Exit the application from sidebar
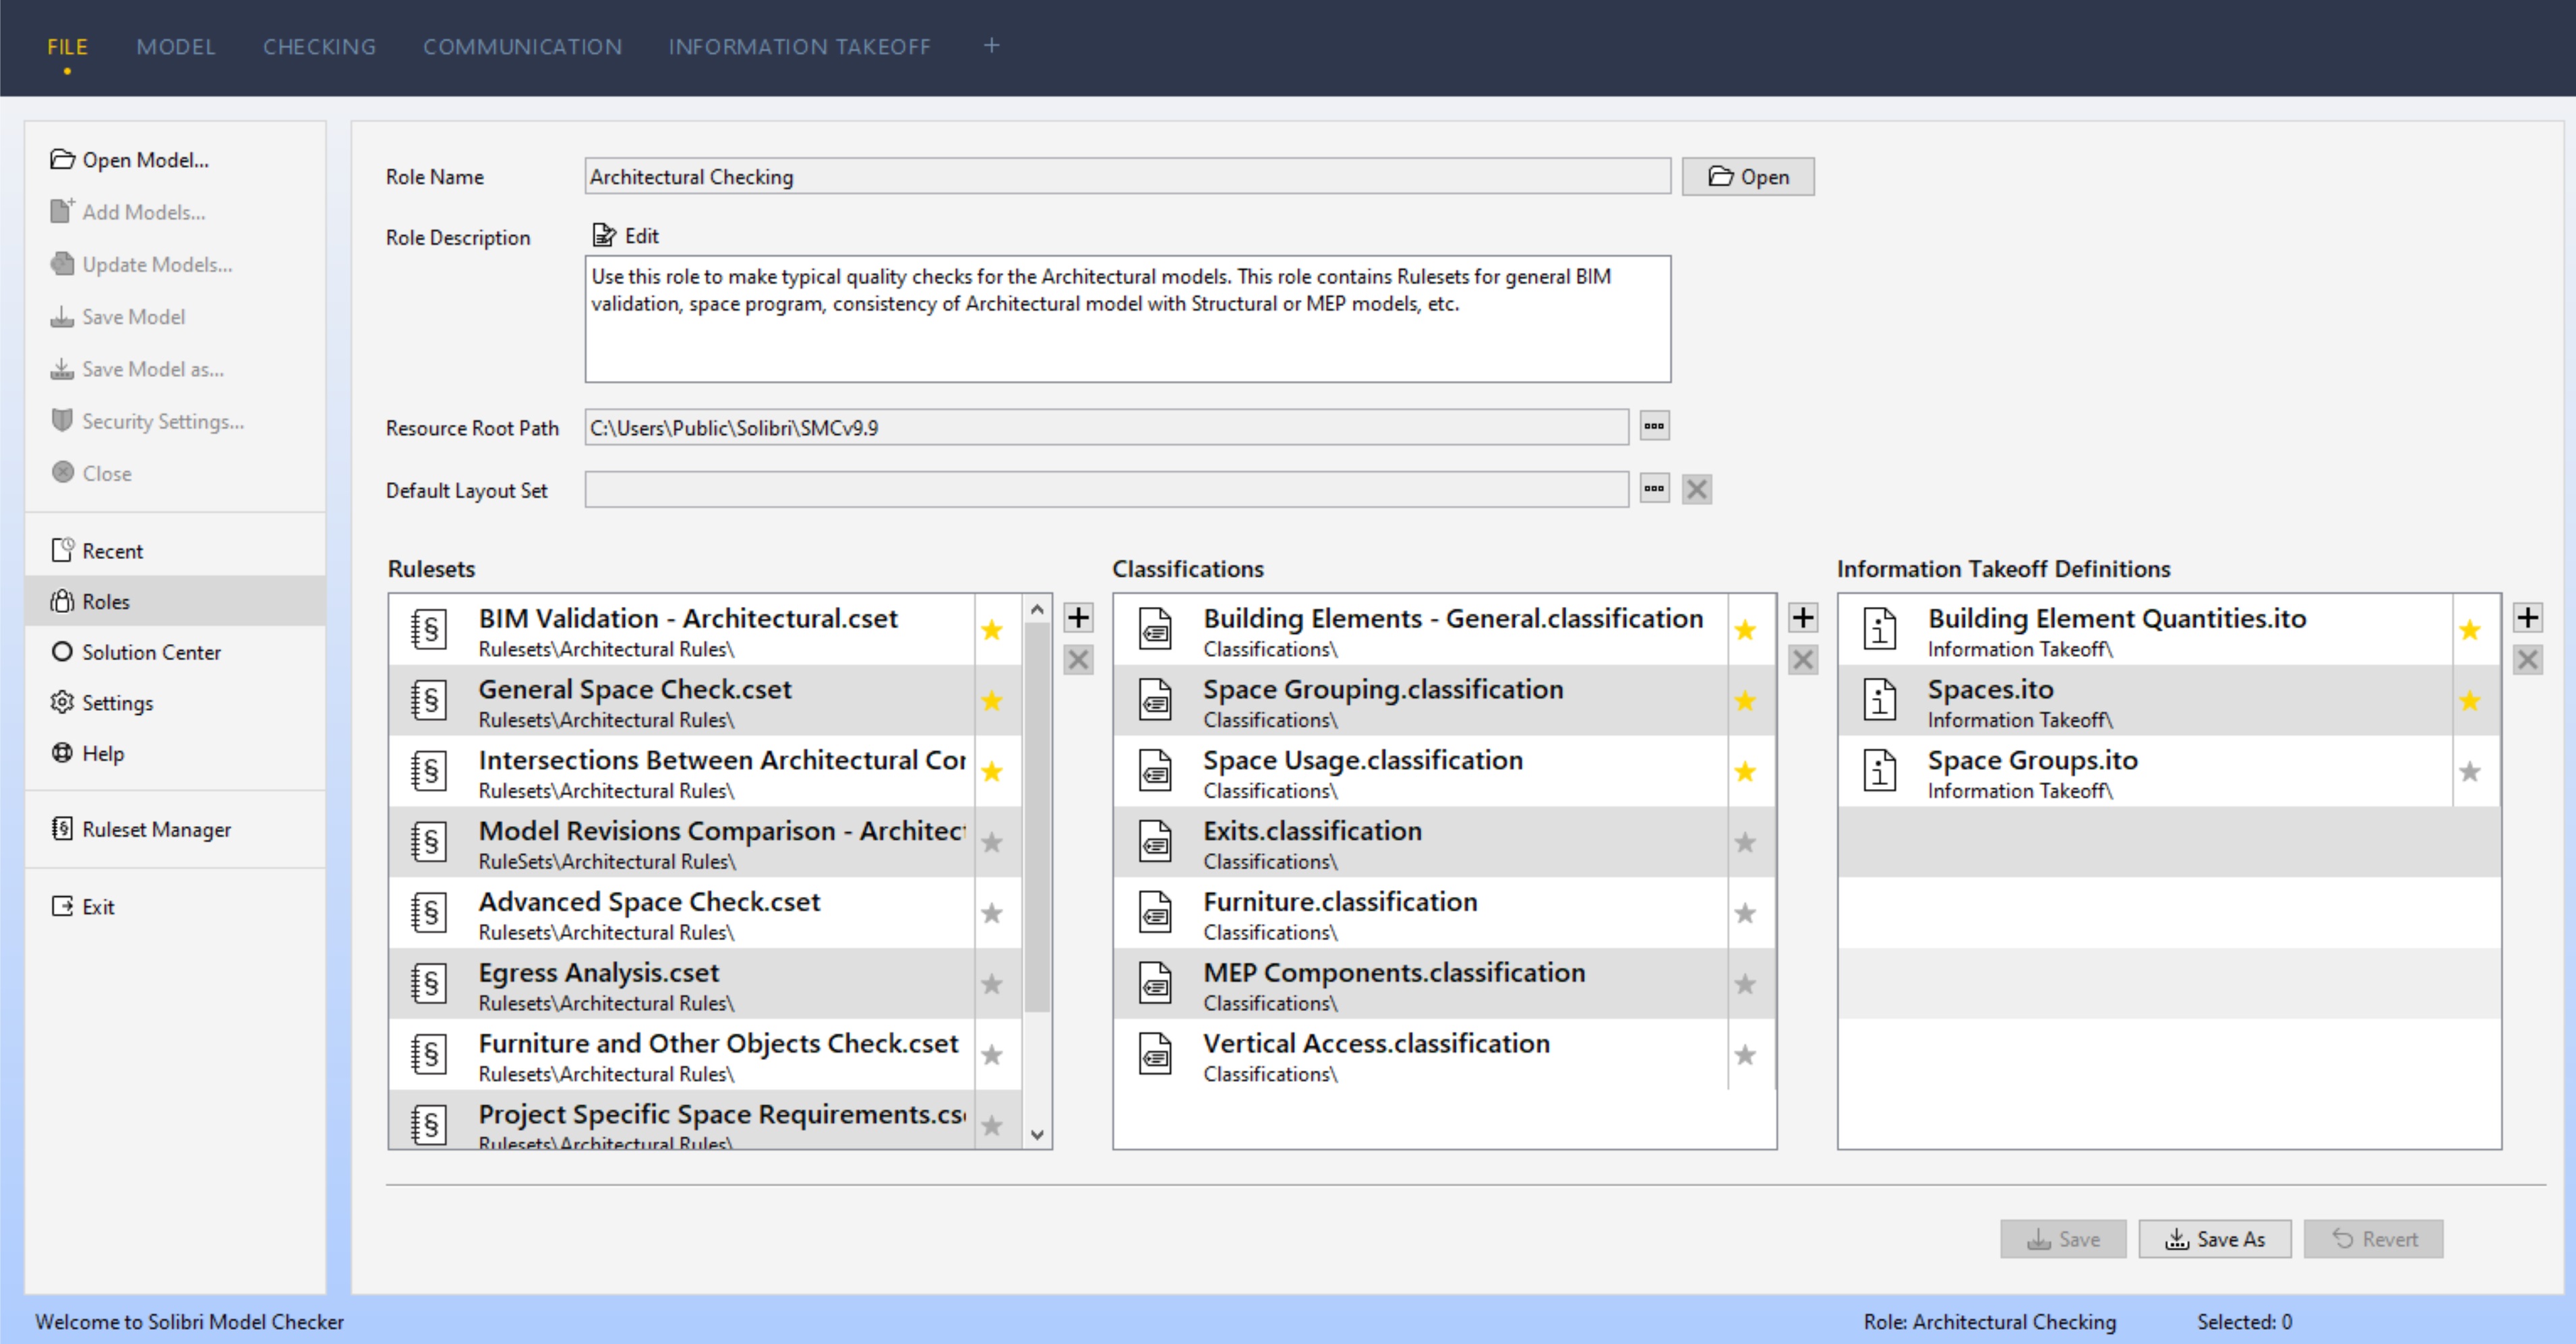Image resolution: width=2576 pixels, height=1344 pixels. tap(176, 907)
